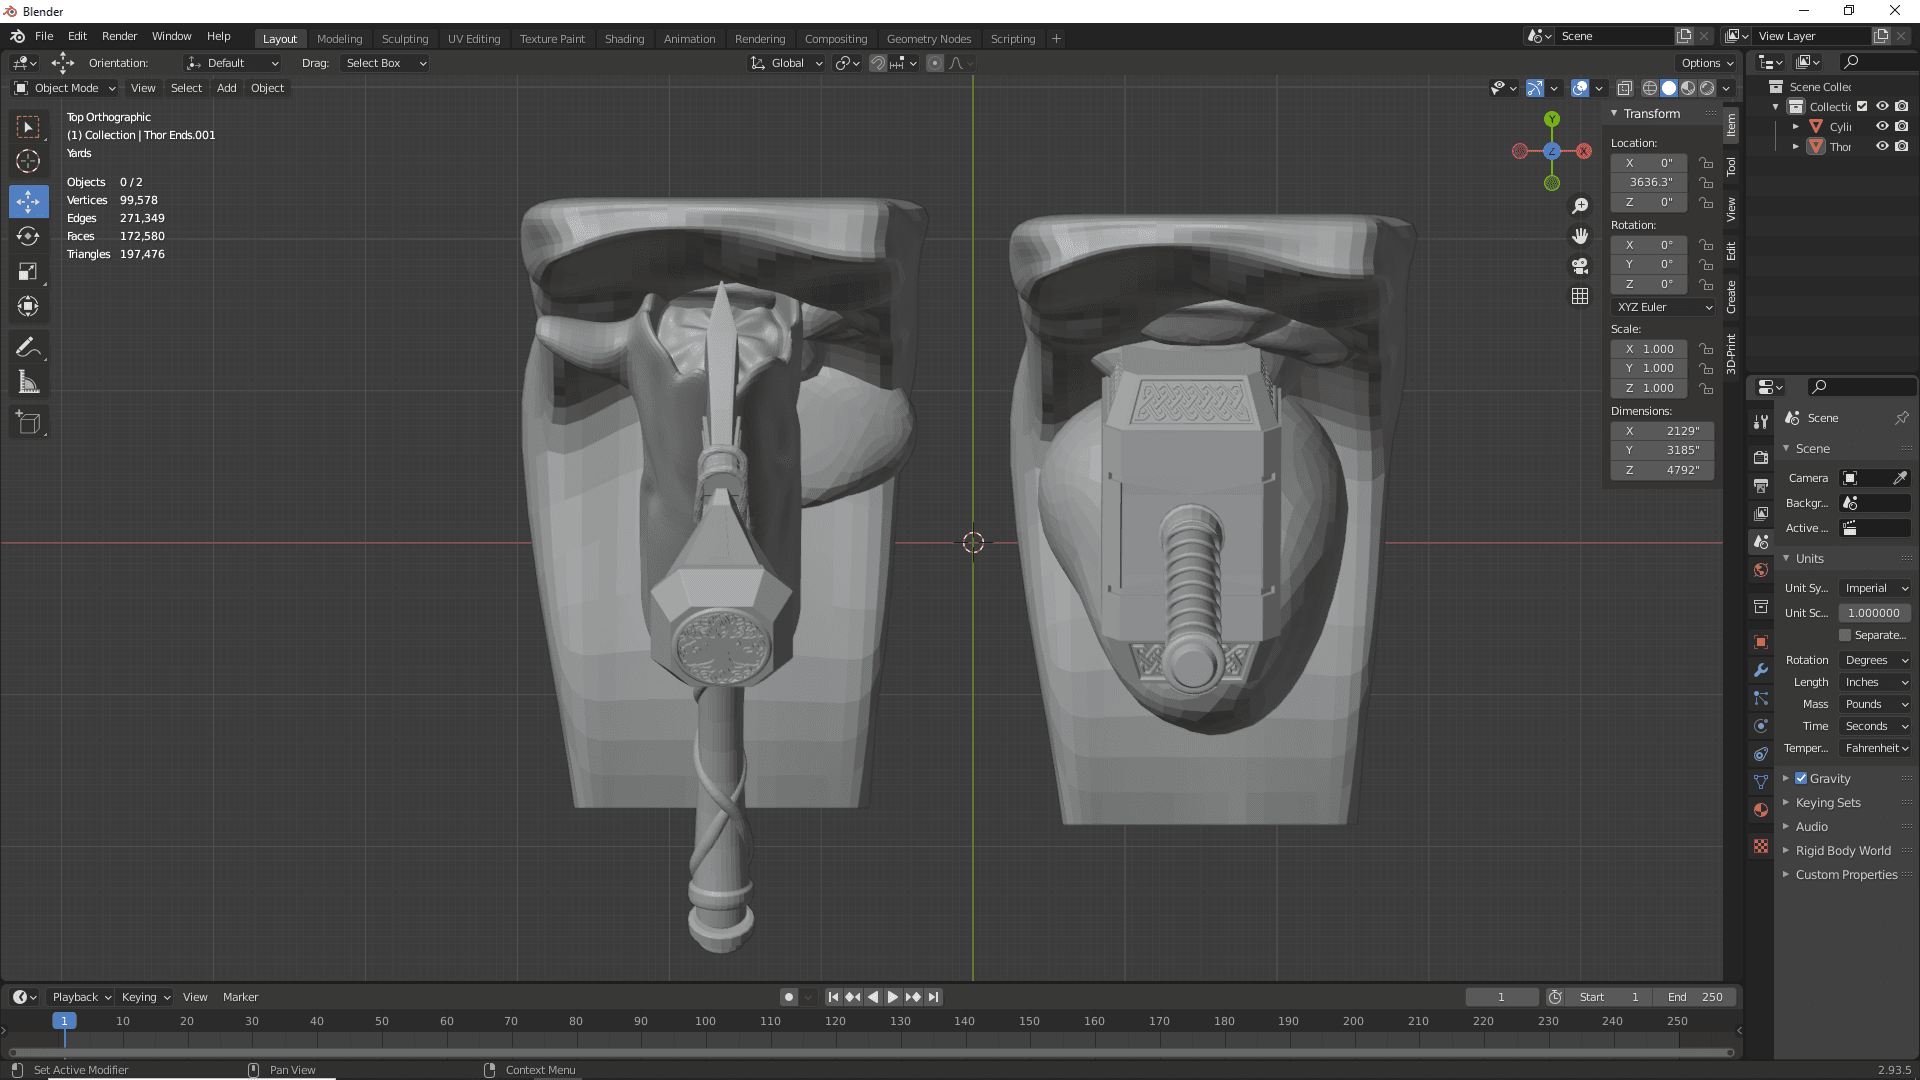Activate the Scale tool
The image size is (1920, 1080).
[28, 271]
